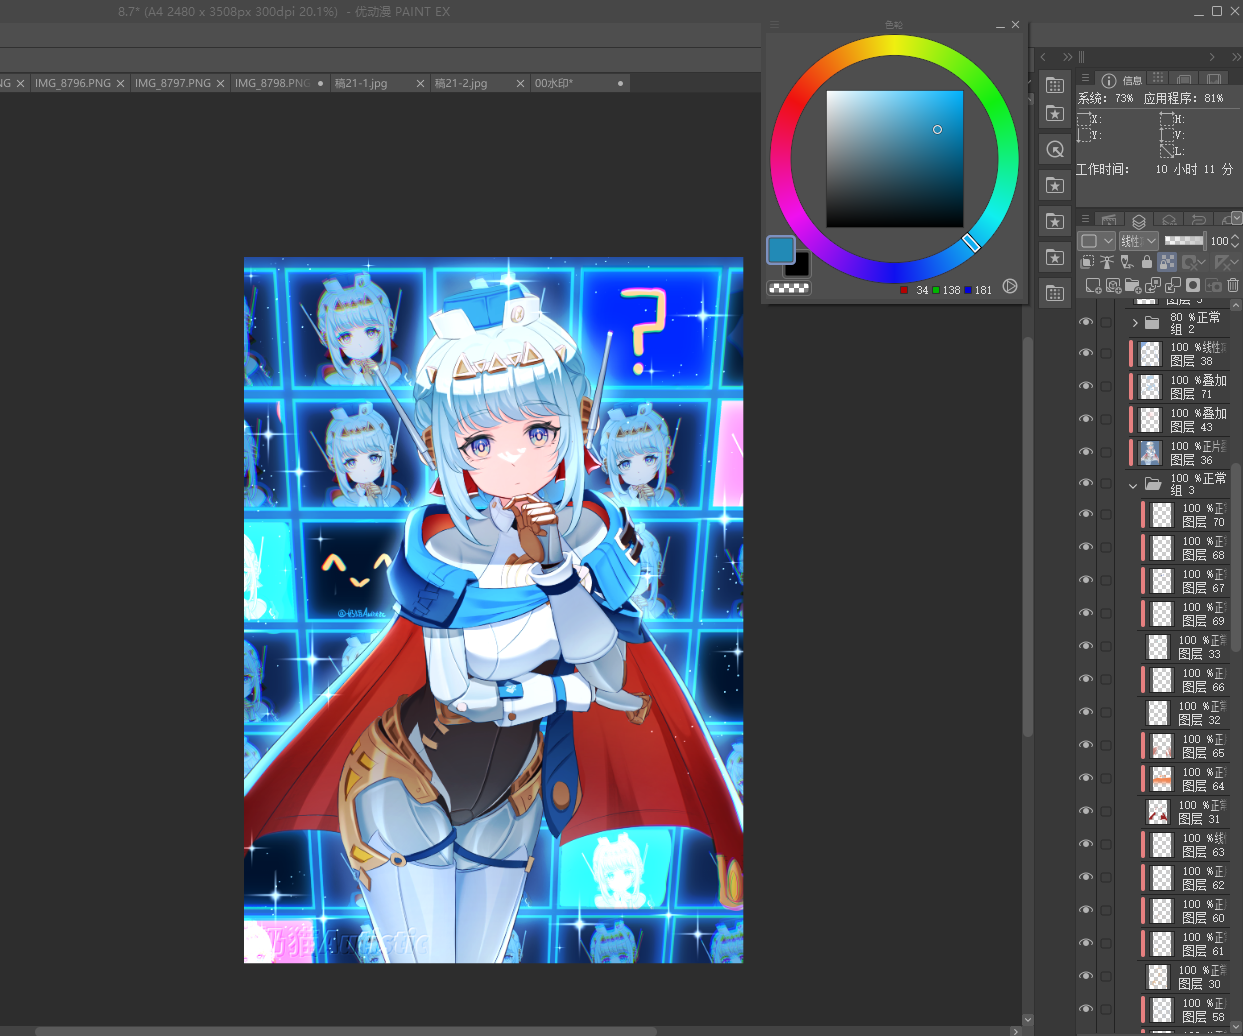Open the info panel menu icon

click(x=1085, y=78)
